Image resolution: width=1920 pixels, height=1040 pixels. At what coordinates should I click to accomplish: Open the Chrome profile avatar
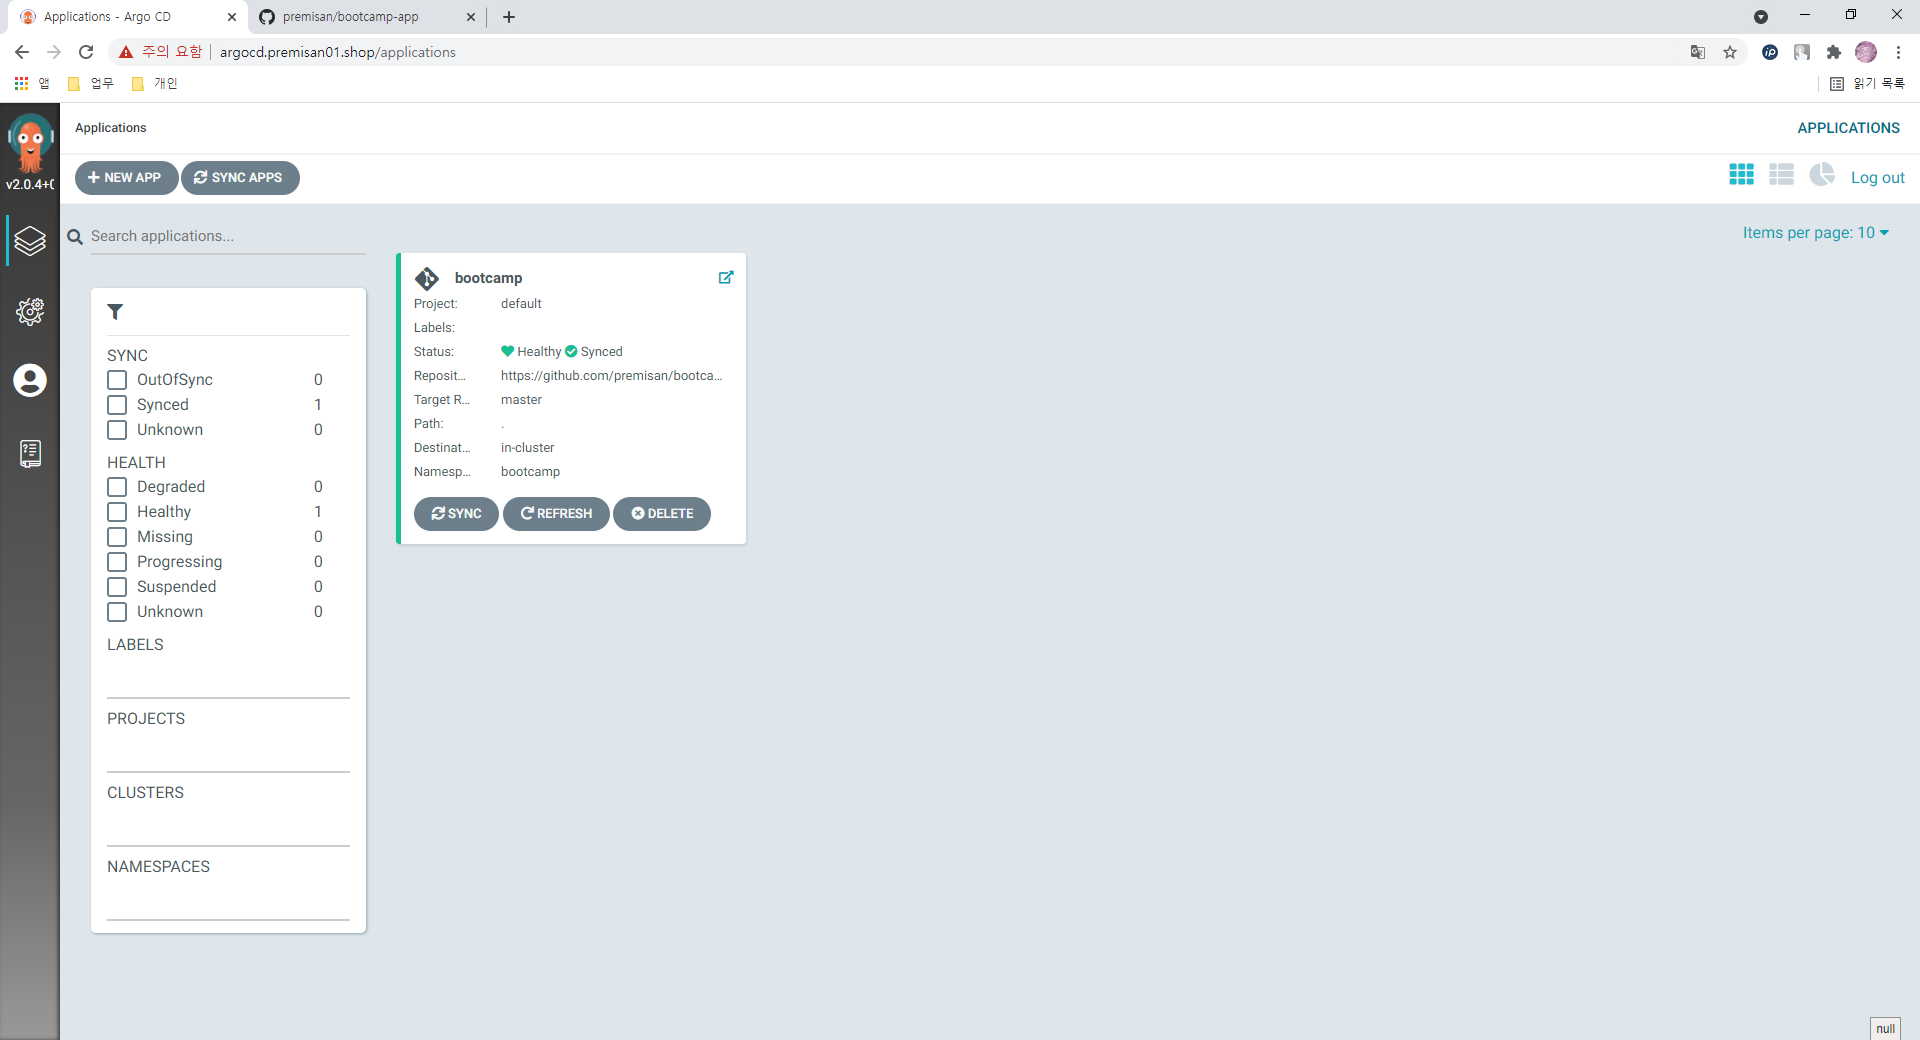[1866, 52]
